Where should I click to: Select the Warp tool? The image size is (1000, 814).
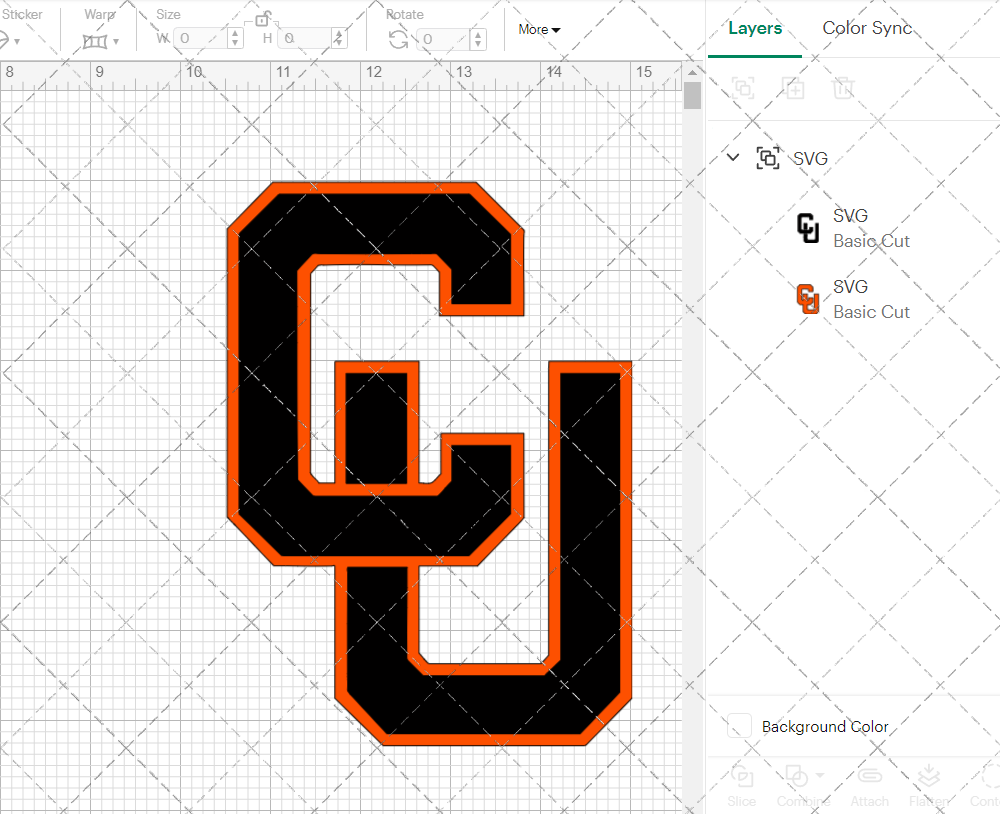(97, 38)
